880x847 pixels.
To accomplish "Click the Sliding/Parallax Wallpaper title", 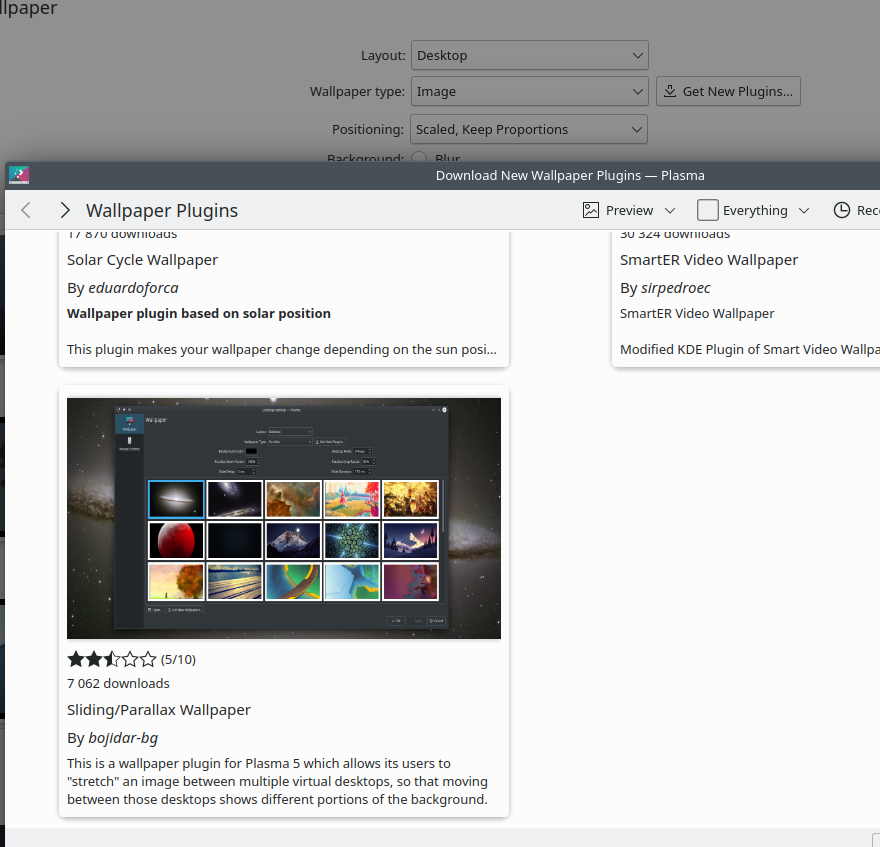I will pos(159,709).
